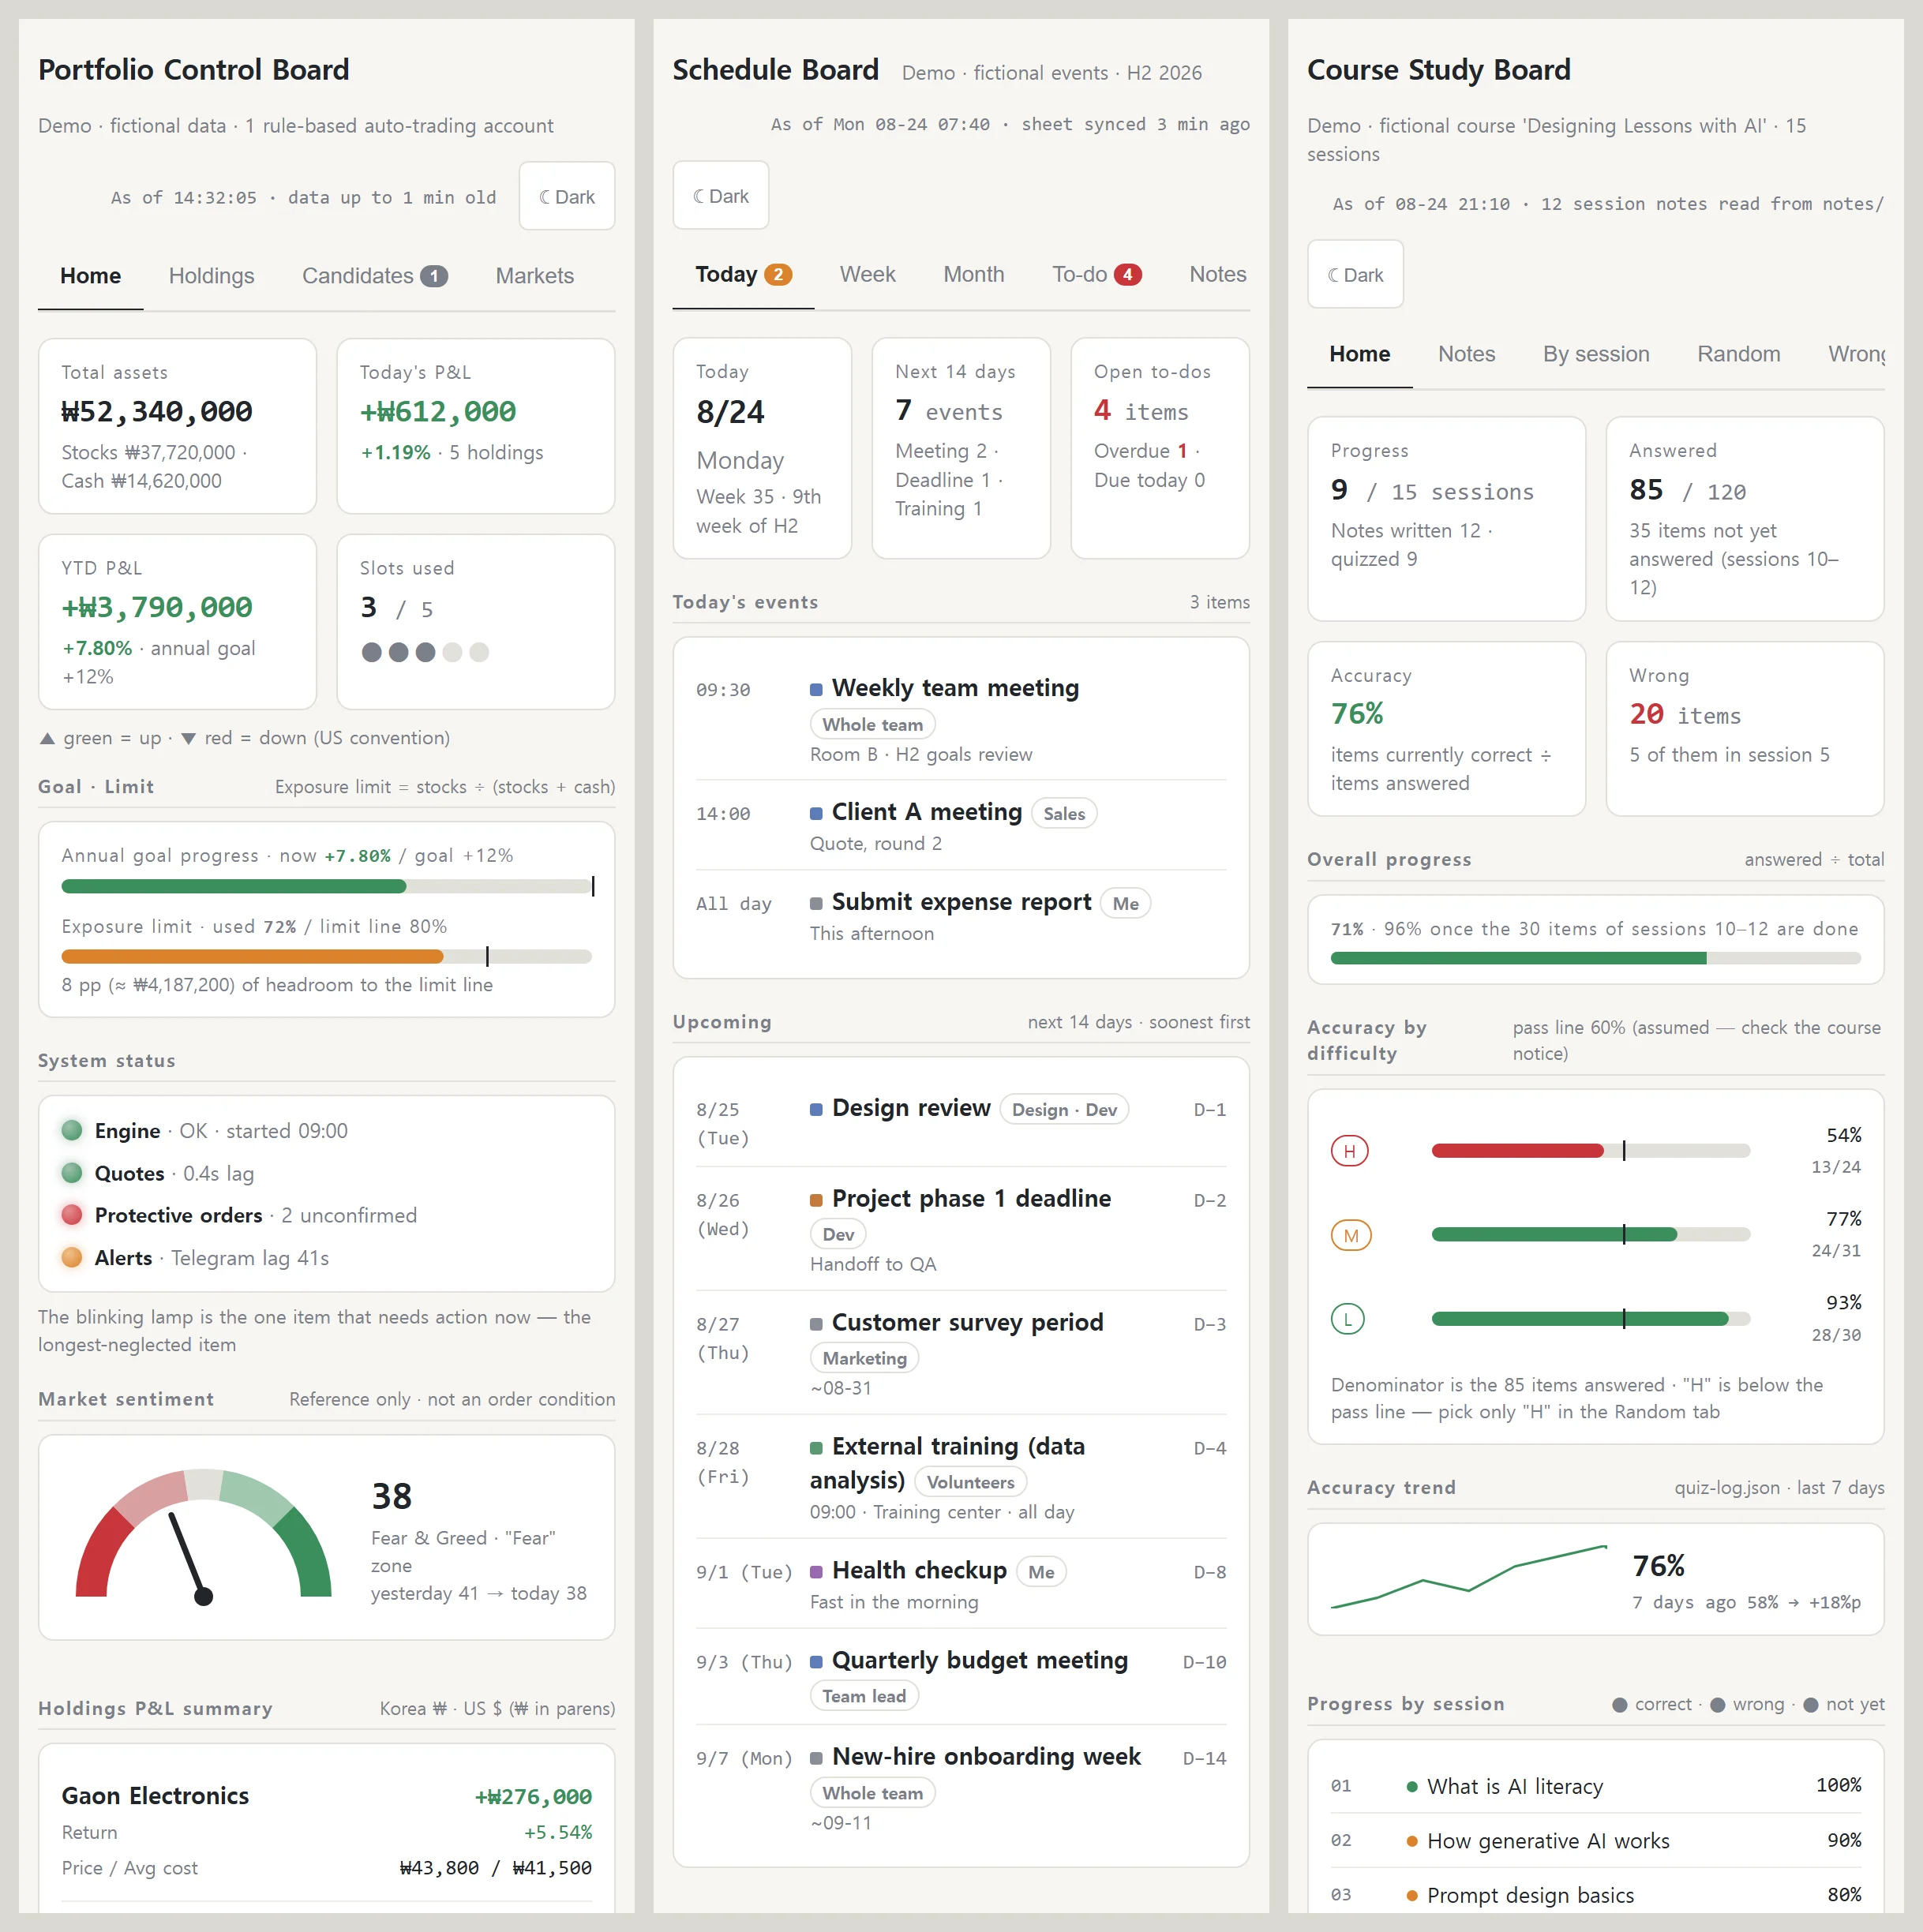Click the Whole team tag on Weekly meeting
This screenshot has width=1923, height=1932.
point(872,724)
